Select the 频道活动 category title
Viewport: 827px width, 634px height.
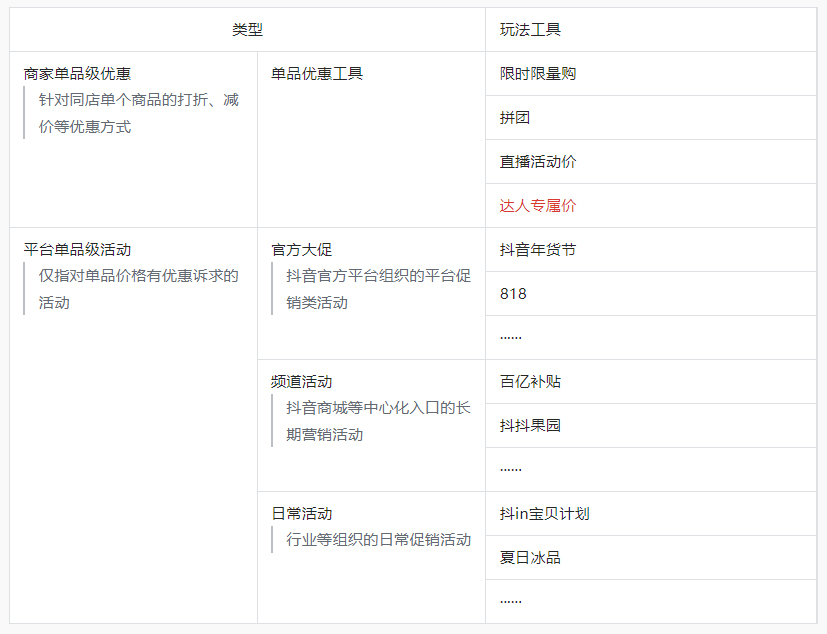click(x=301, y=382)
